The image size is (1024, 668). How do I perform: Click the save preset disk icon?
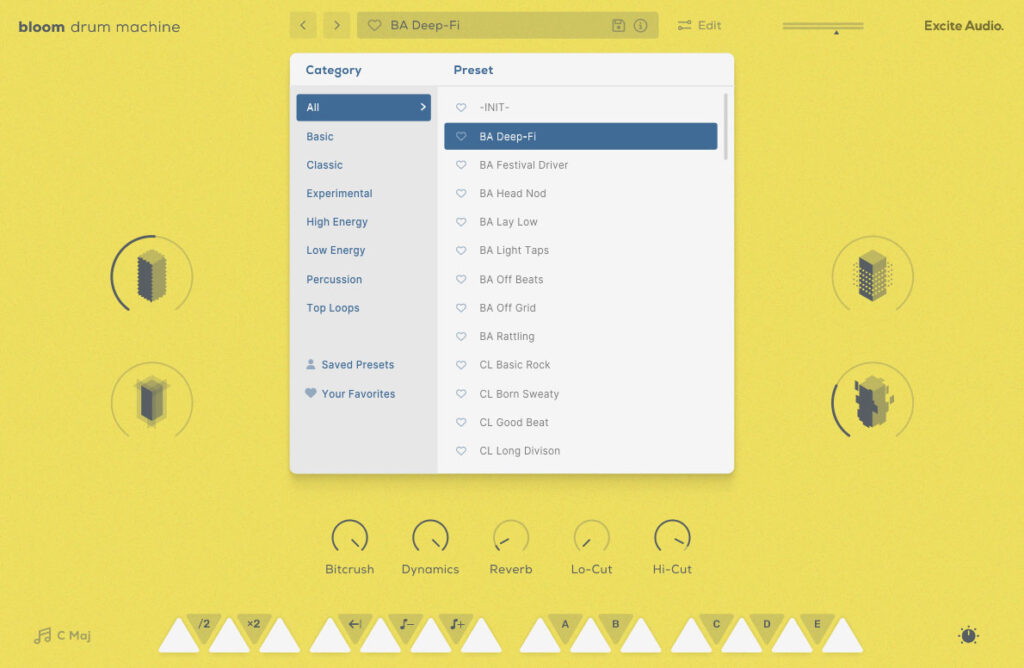pos(618,25)
